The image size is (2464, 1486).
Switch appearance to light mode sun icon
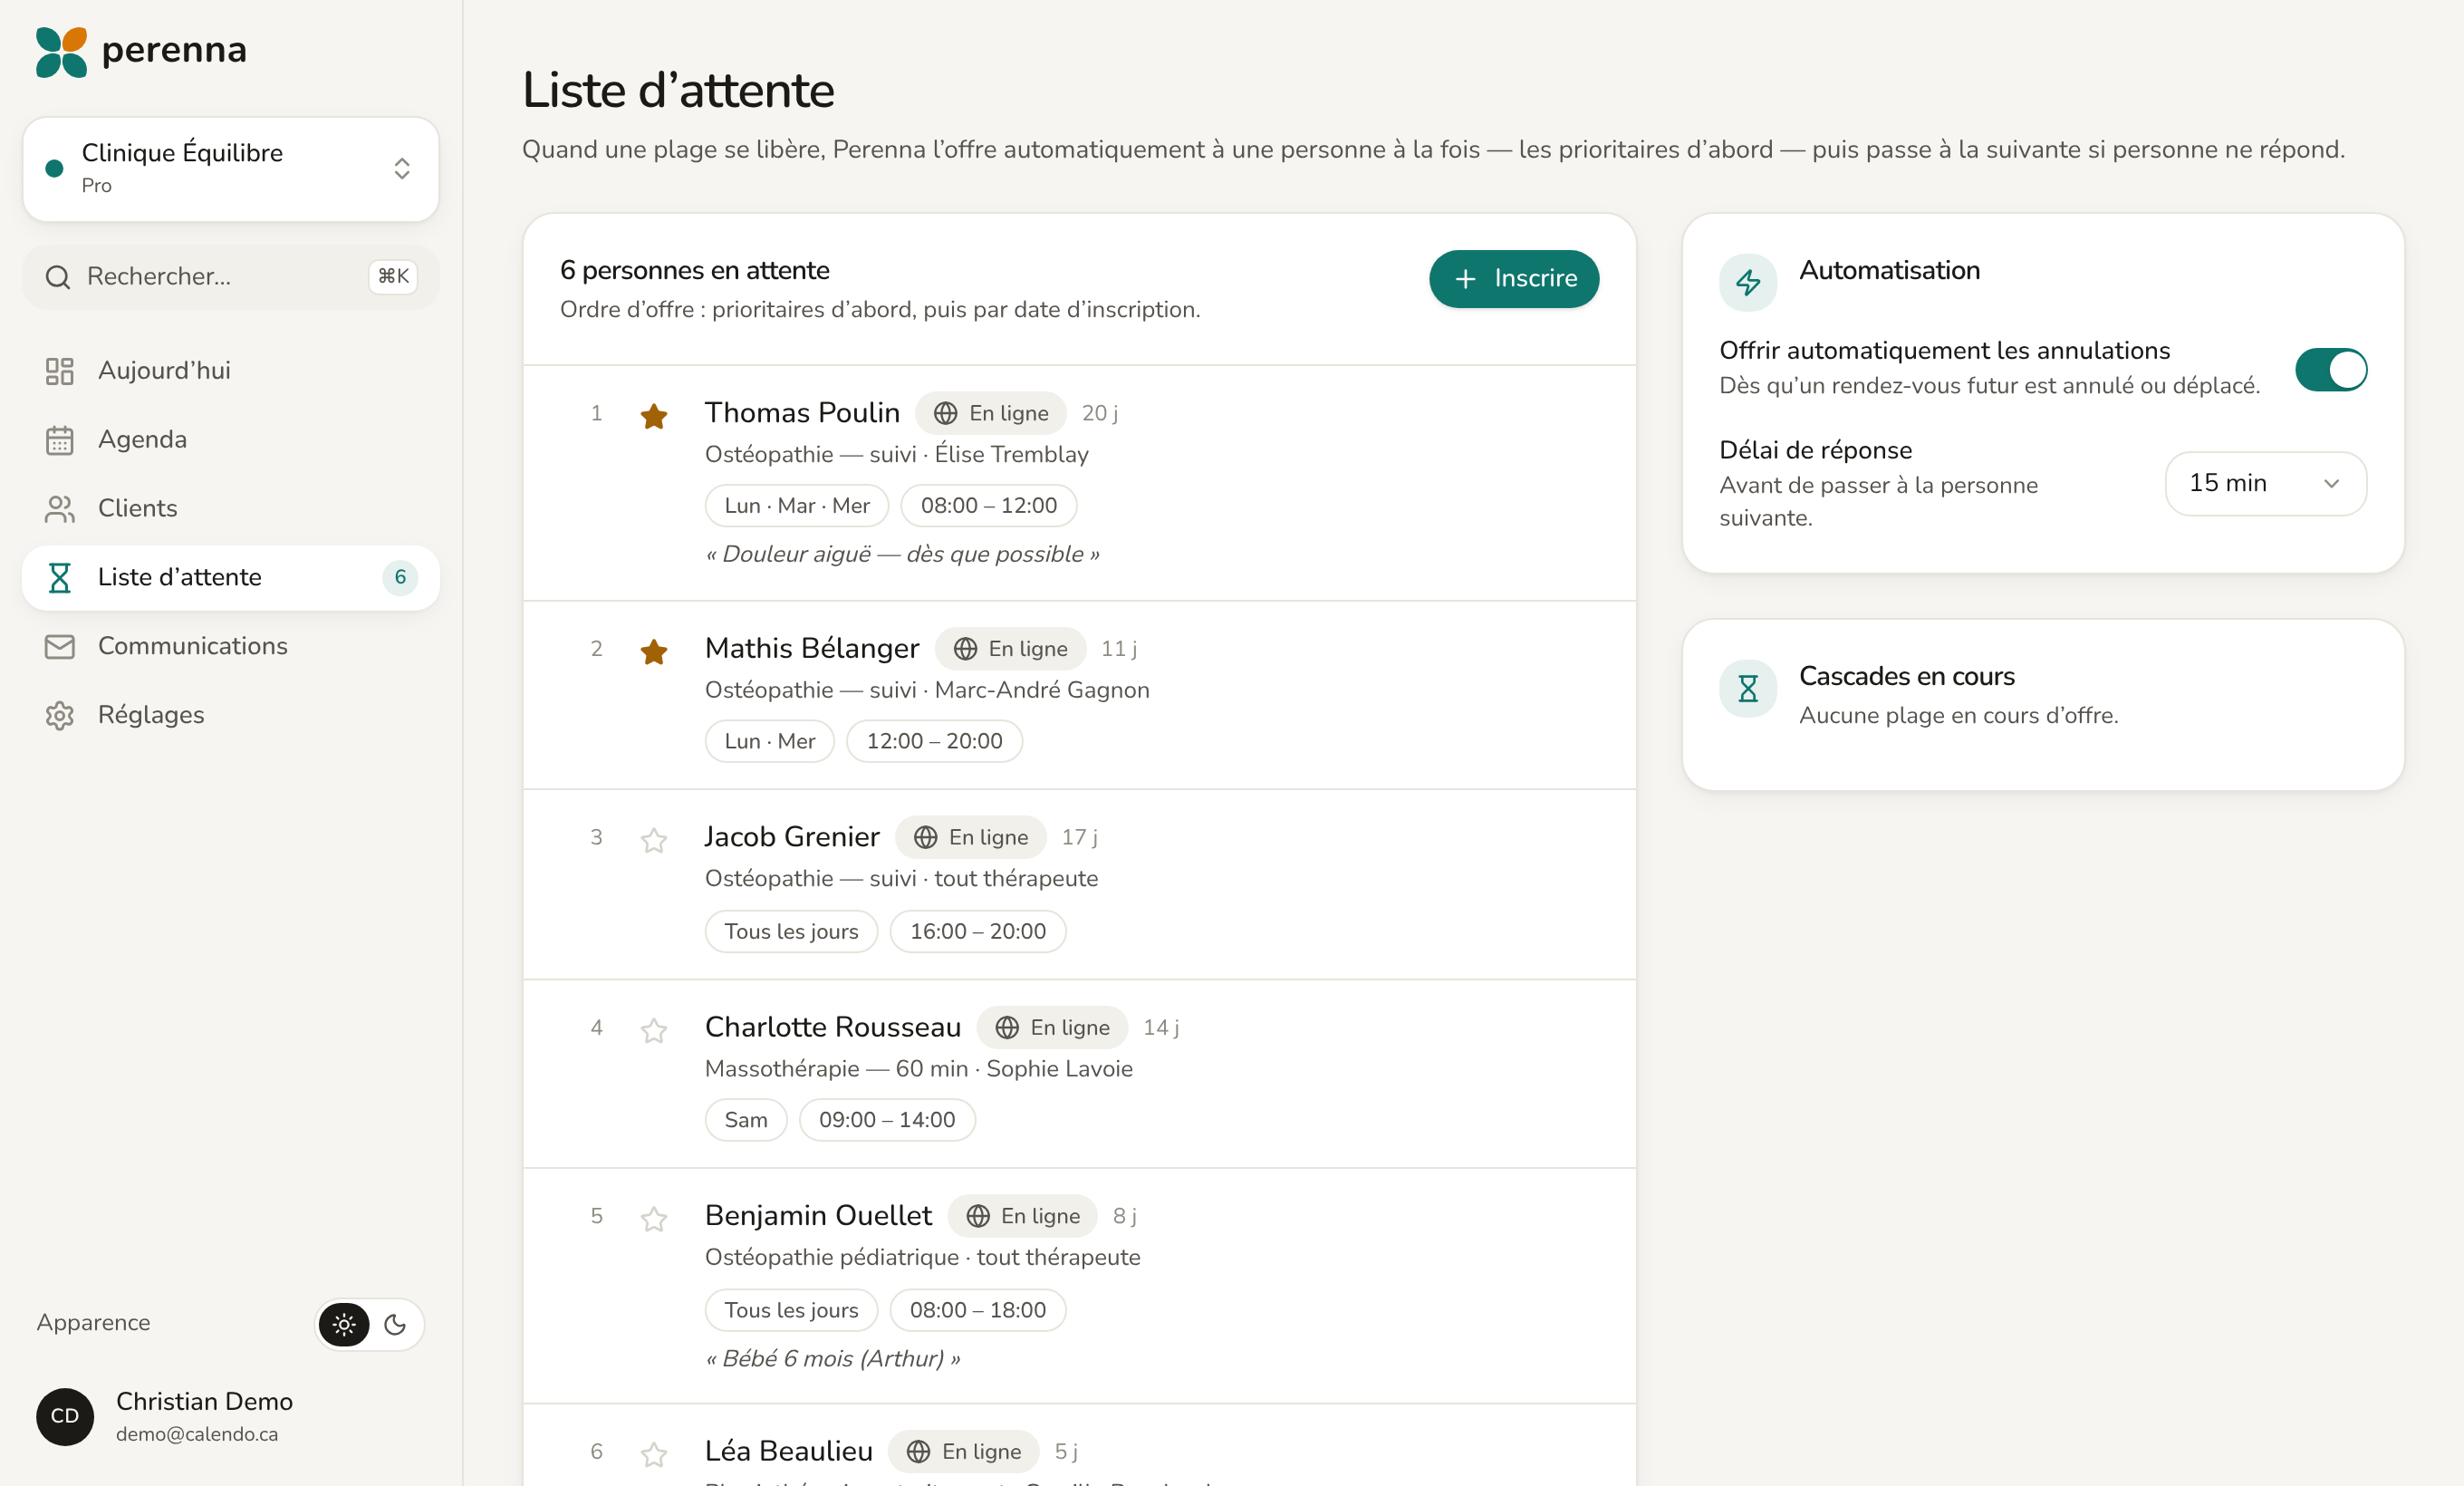point(344,1324)
